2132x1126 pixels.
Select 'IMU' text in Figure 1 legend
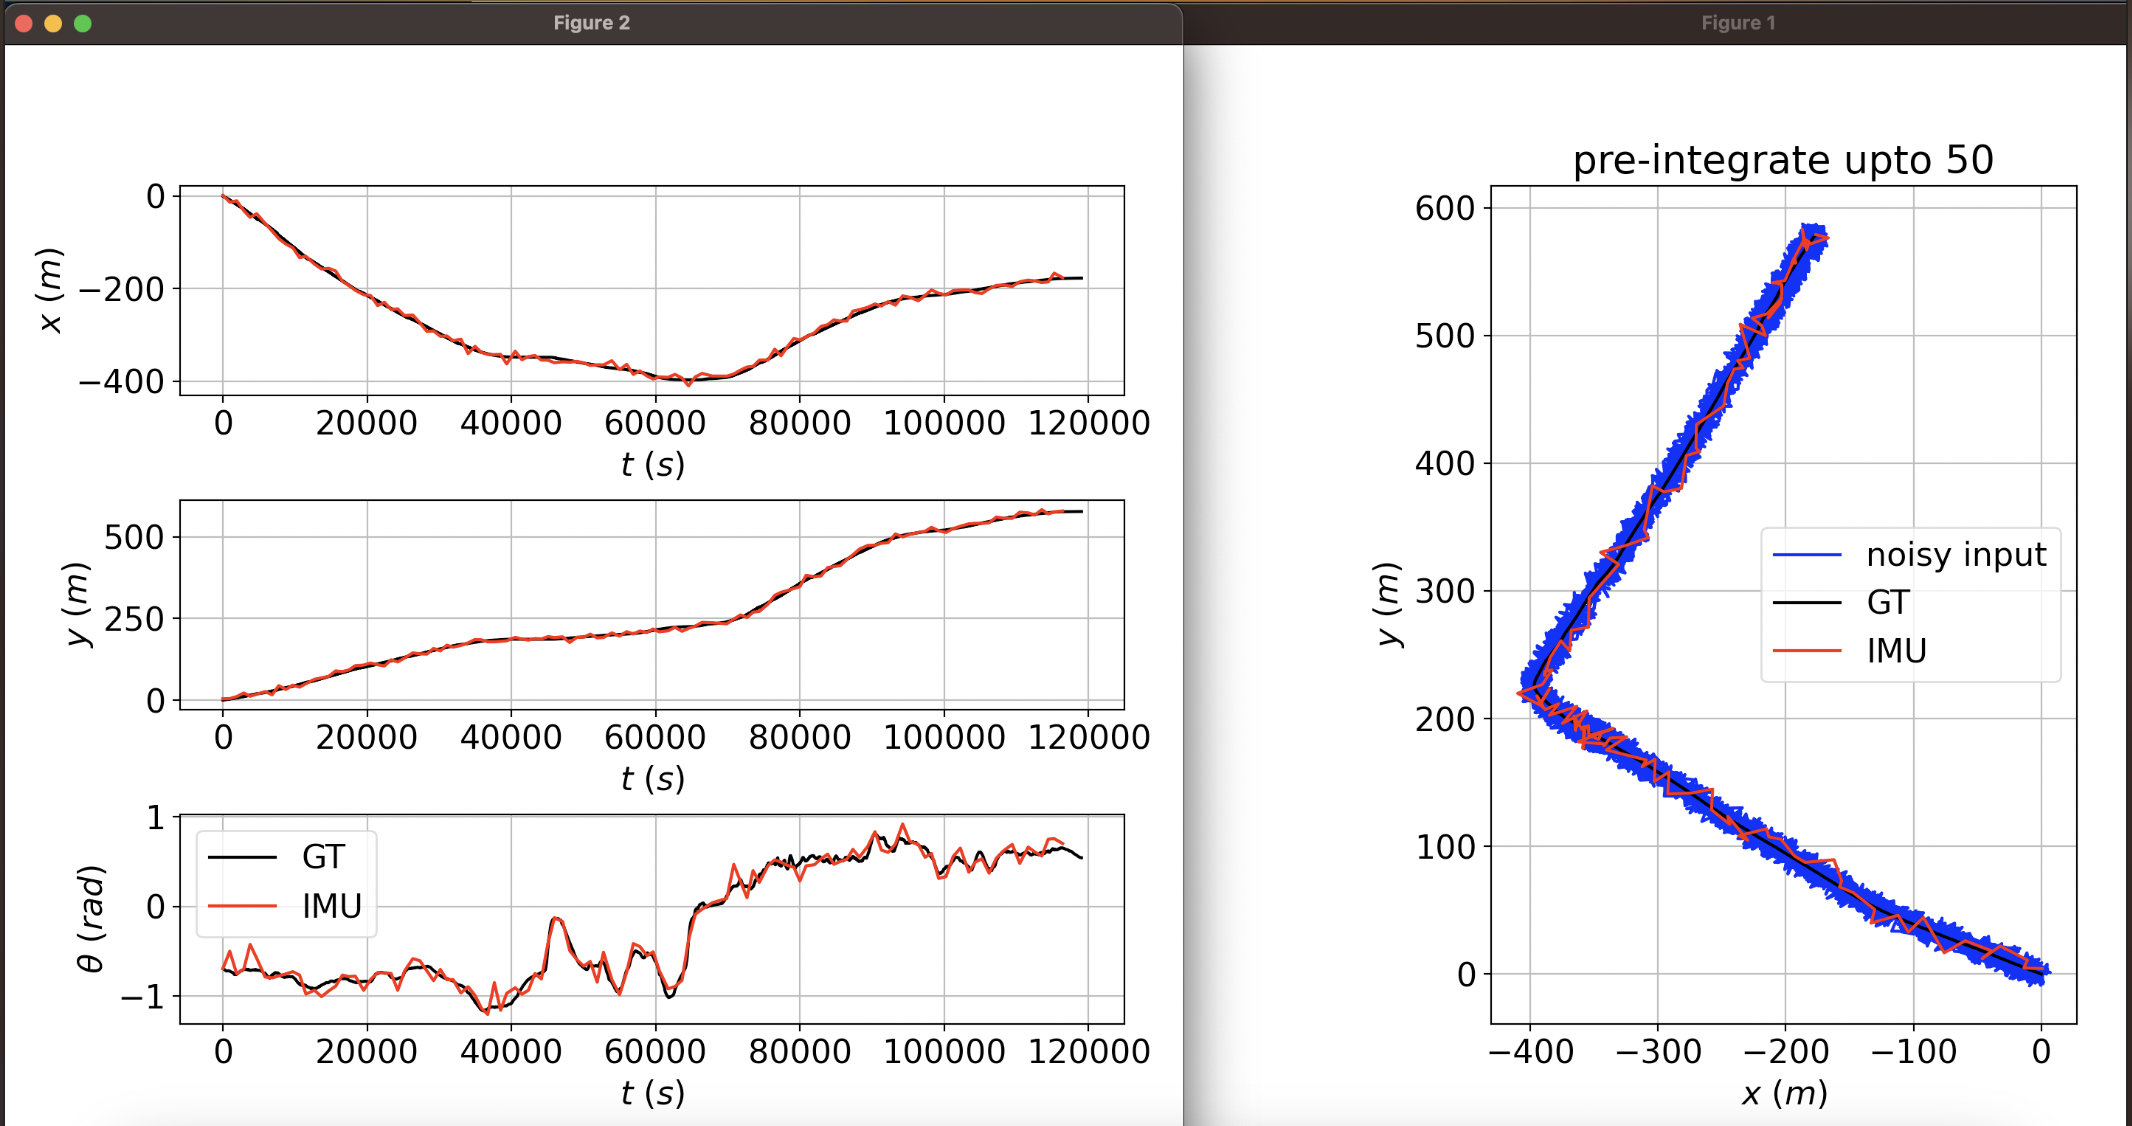point(1896,651)
